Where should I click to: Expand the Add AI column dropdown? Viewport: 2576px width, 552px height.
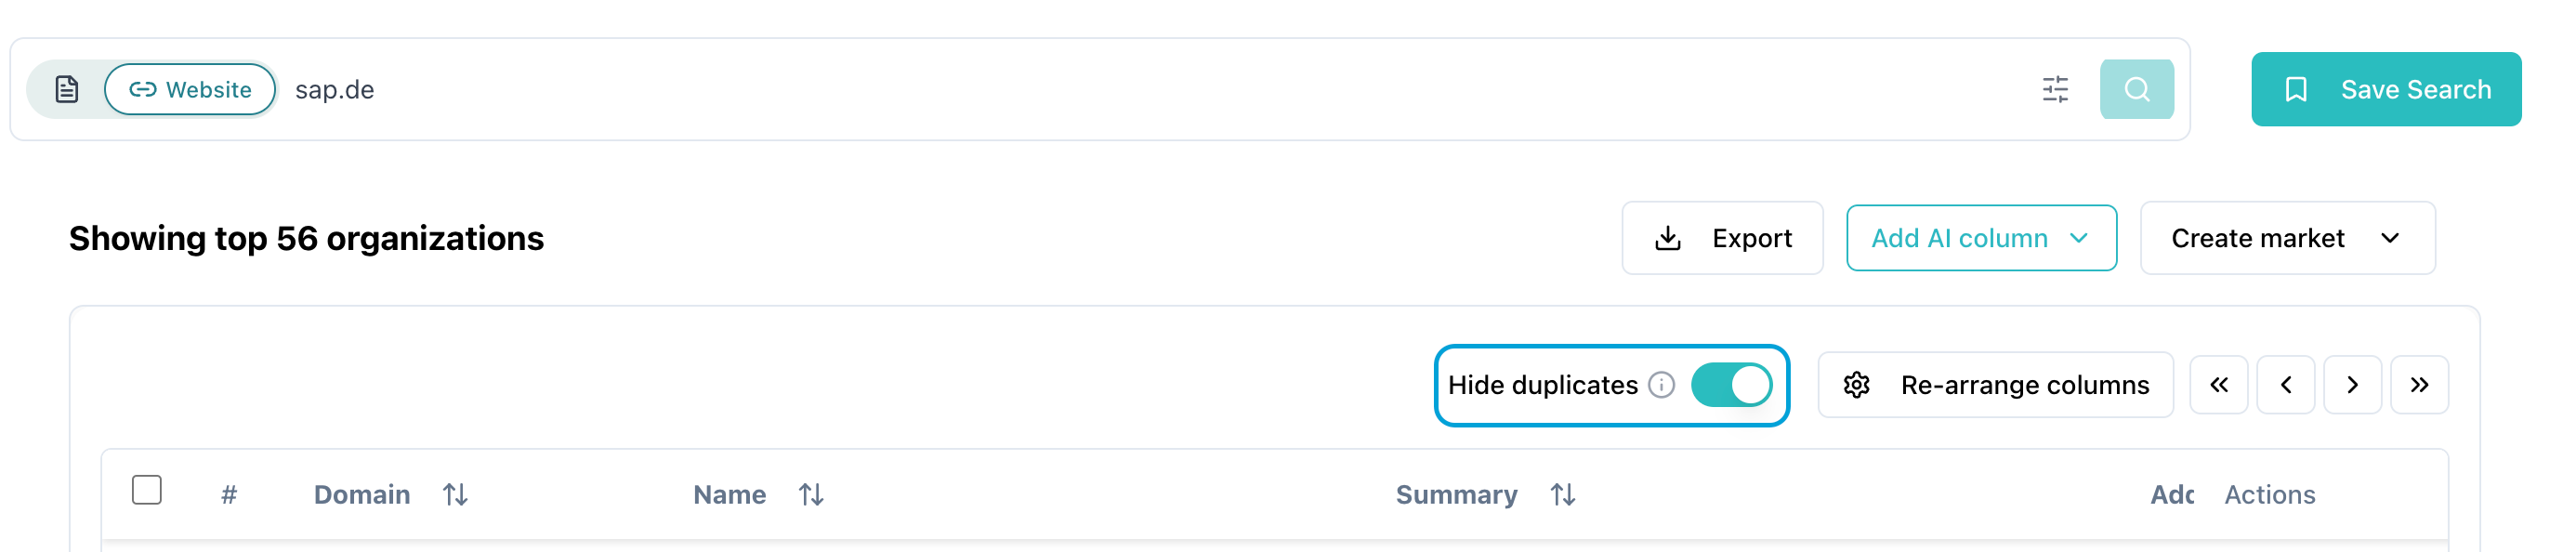[1981, 238]
